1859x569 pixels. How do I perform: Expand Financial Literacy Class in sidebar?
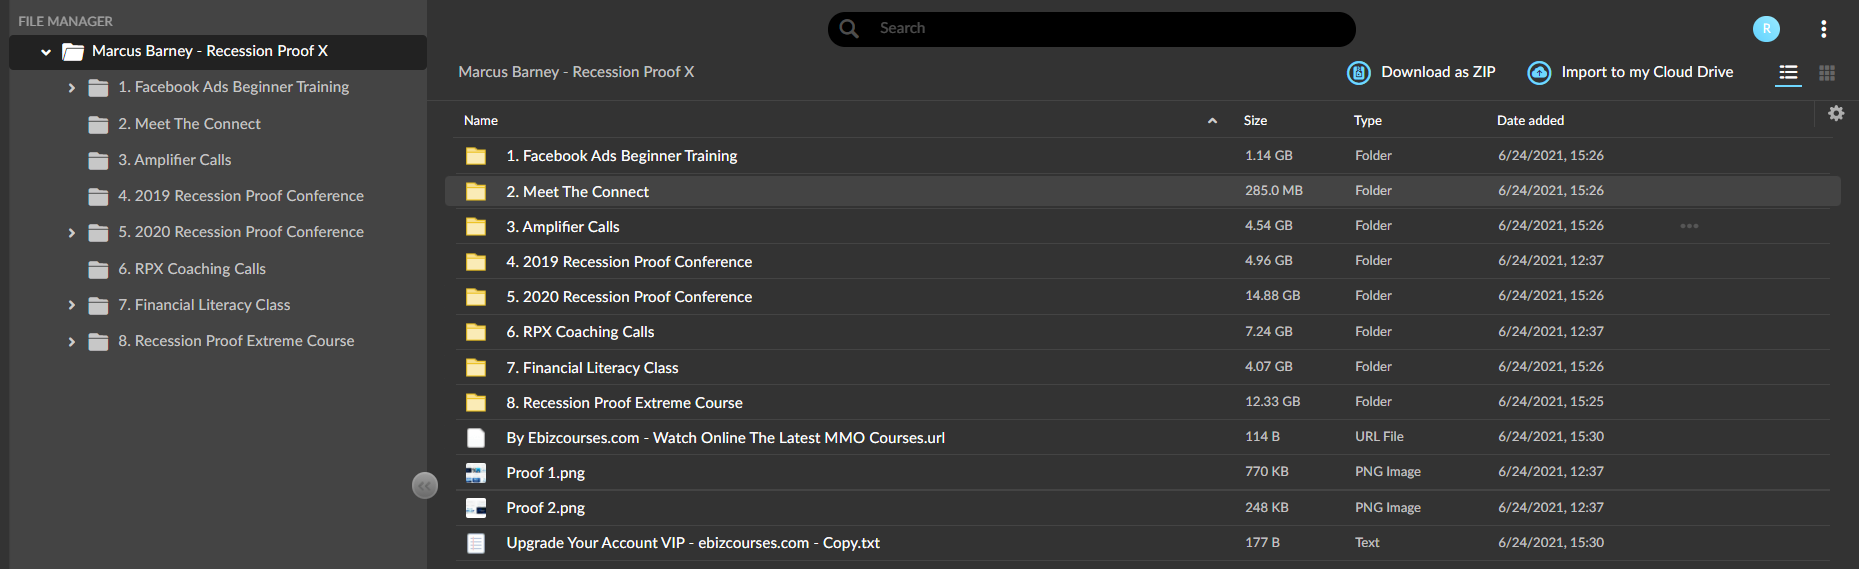71,305
